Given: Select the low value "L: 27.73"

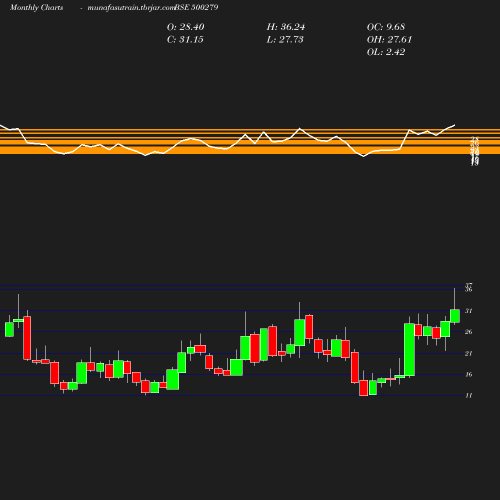Looking at the screenshot, I should tap(285, 40).
